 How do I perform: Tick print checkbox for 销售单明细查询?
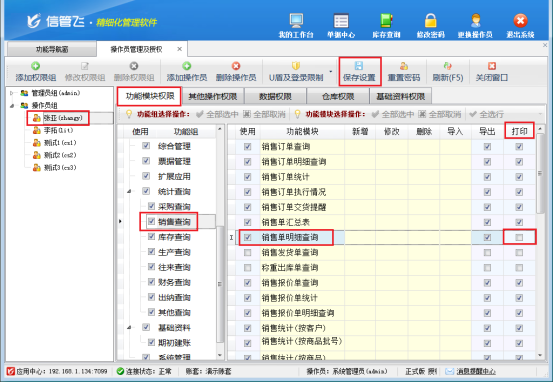[519, 237]
